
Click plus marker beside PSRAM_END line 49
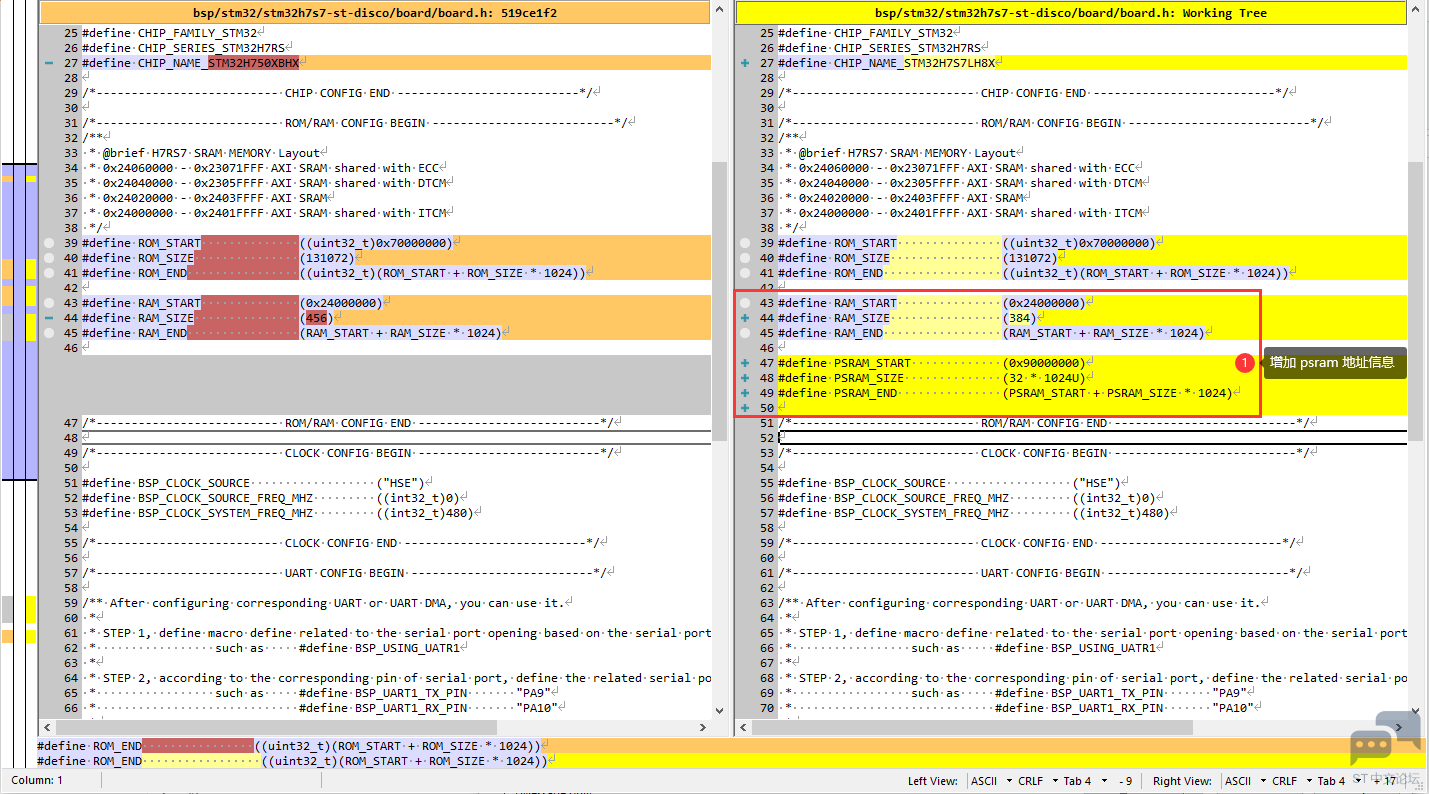744,393
